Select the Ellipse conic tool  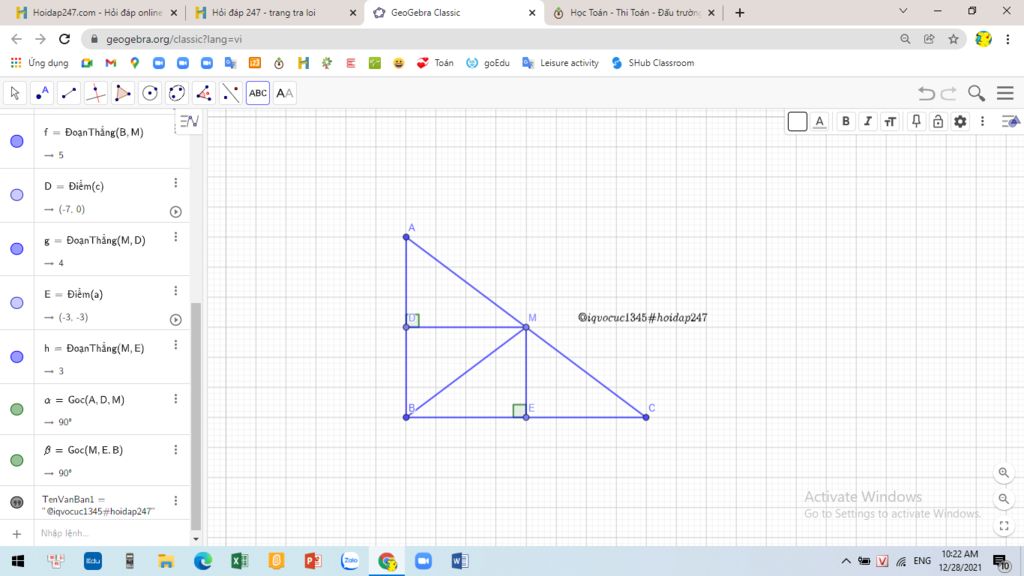pos(176,93)
